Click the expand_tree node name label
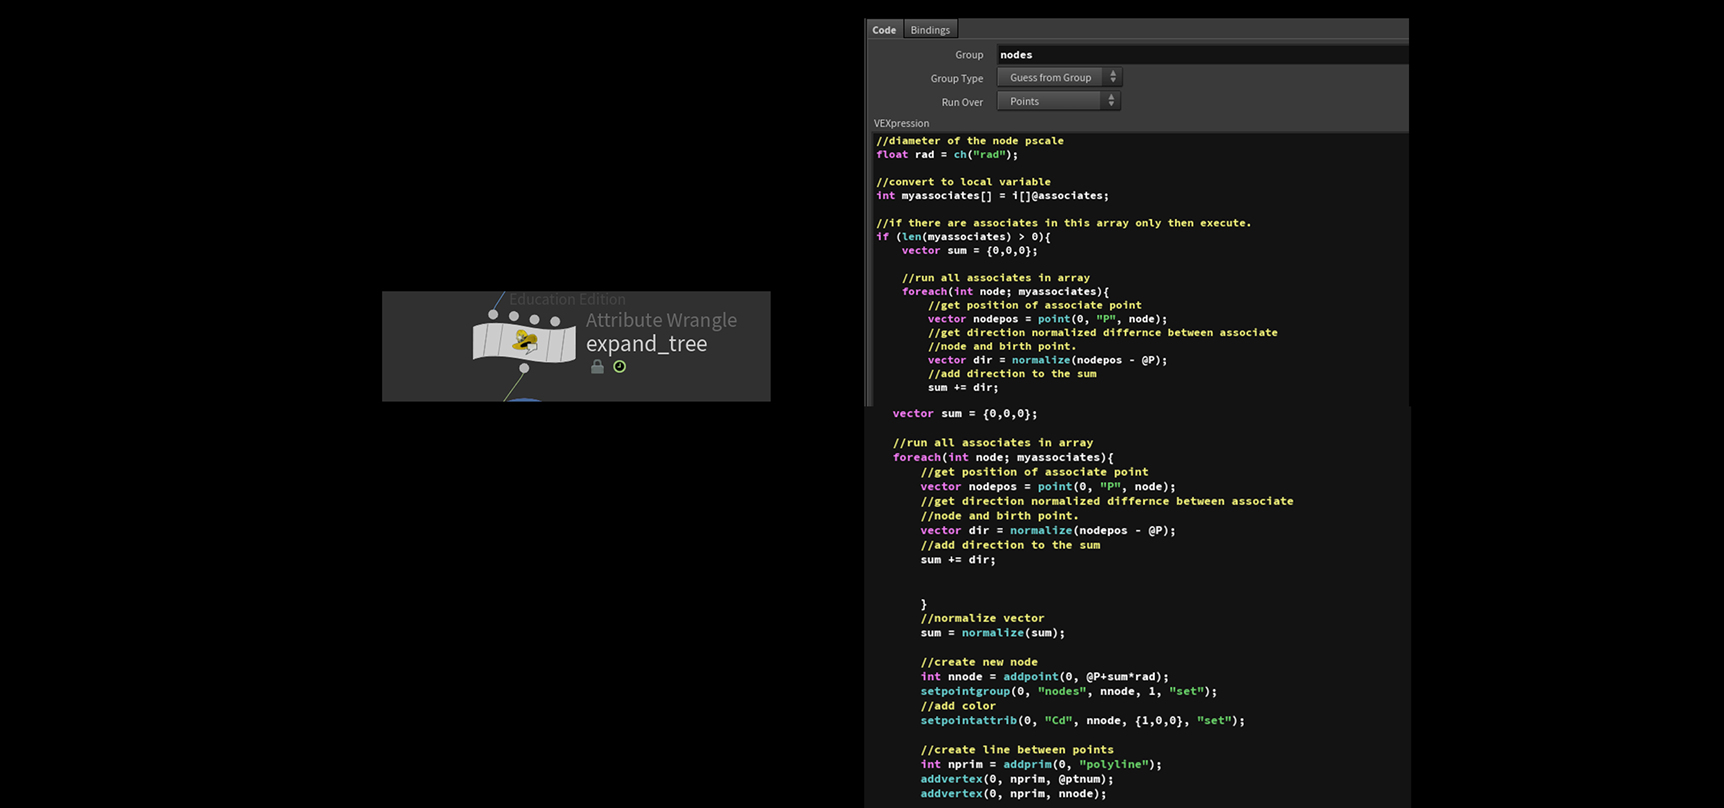The image size is (1724, 808). (646, 344)
